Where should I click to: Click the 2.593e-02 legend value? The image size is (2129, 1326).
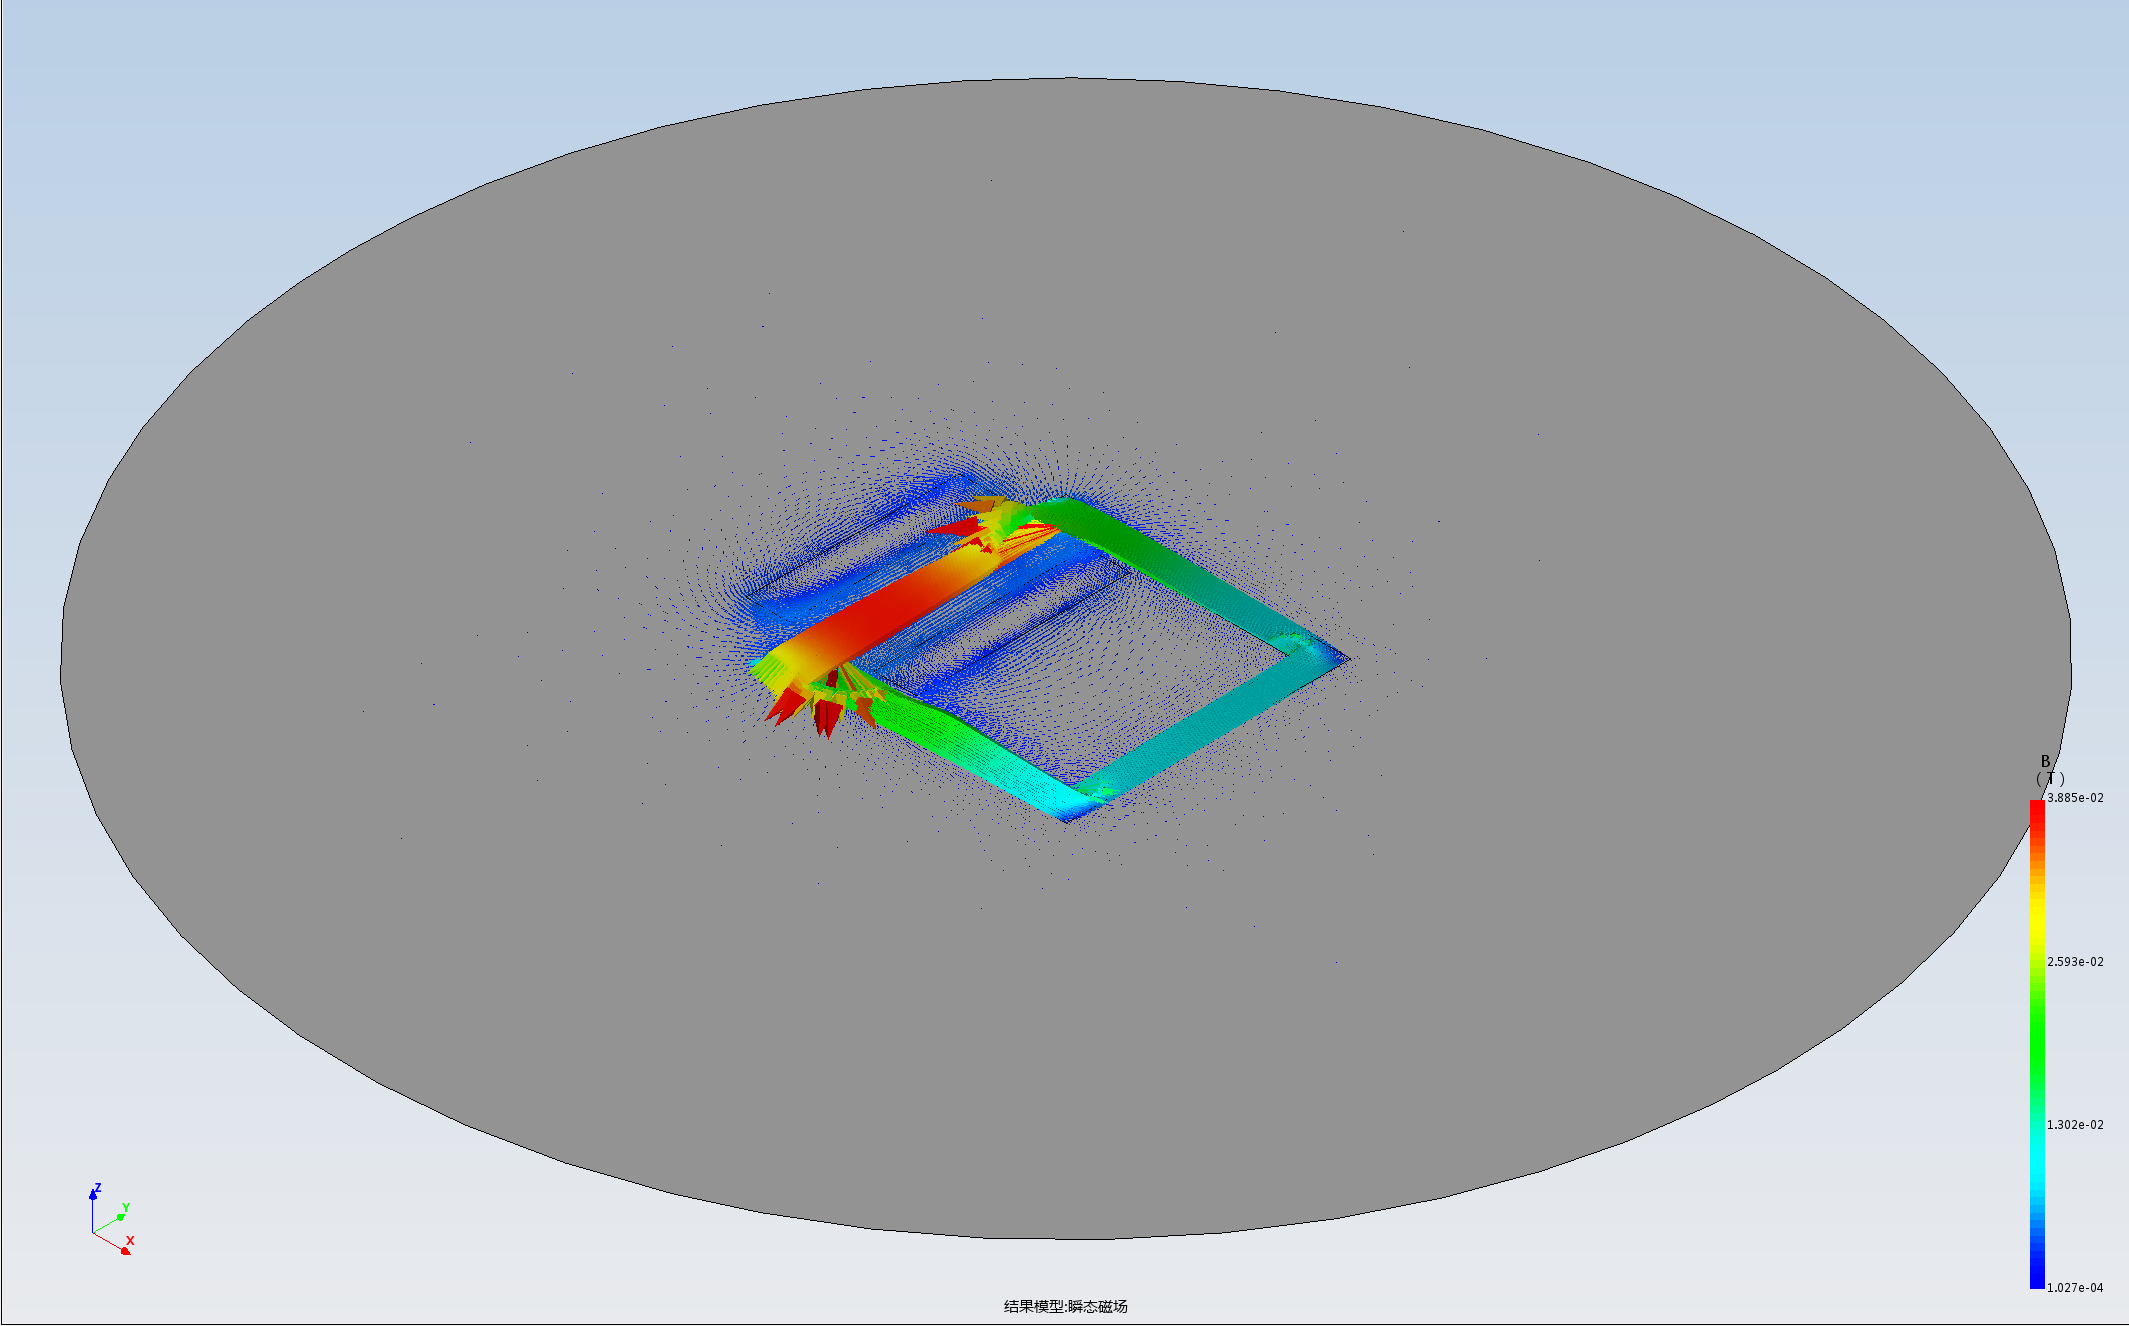click(2075, 962)
